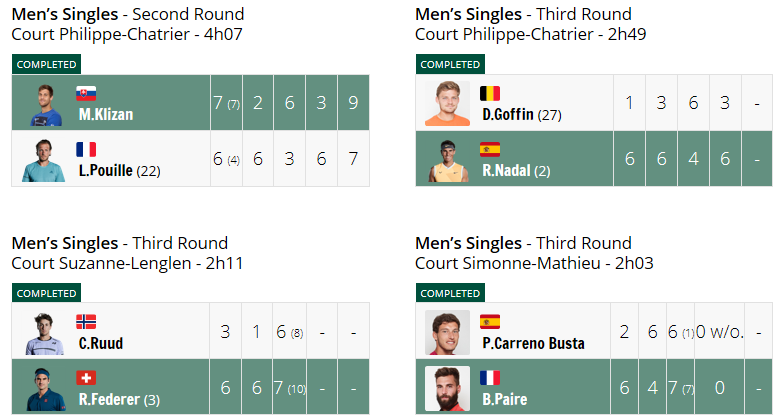Click the Swiss flag above R.Federer
777x420 pixels.
coord(86,378)
